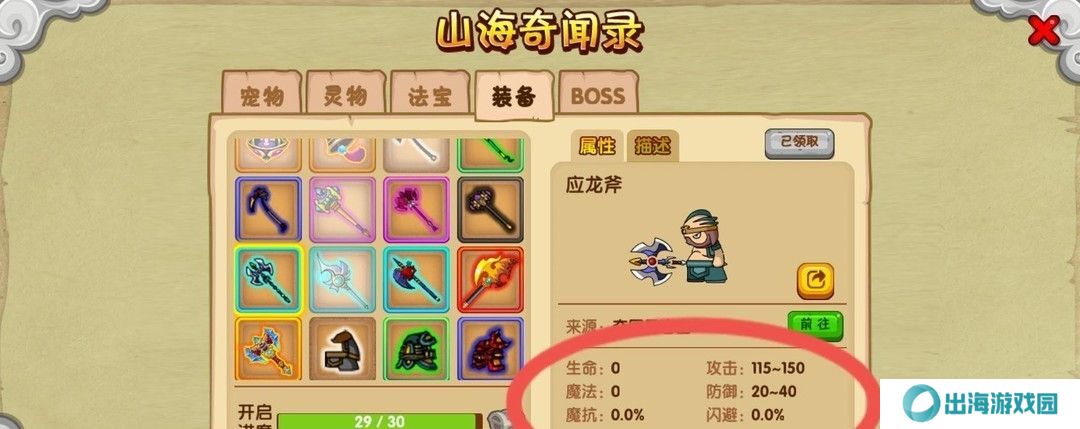The image size is (1080, 429).
Task: Switch to the BOSS tab
Action: (x=598, y=93)
